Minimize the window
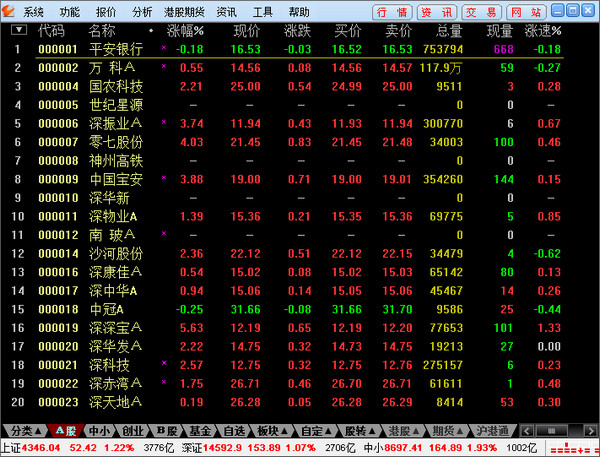Image resolution: width=600 pixels, height=457 pixels. pos(558,10)
